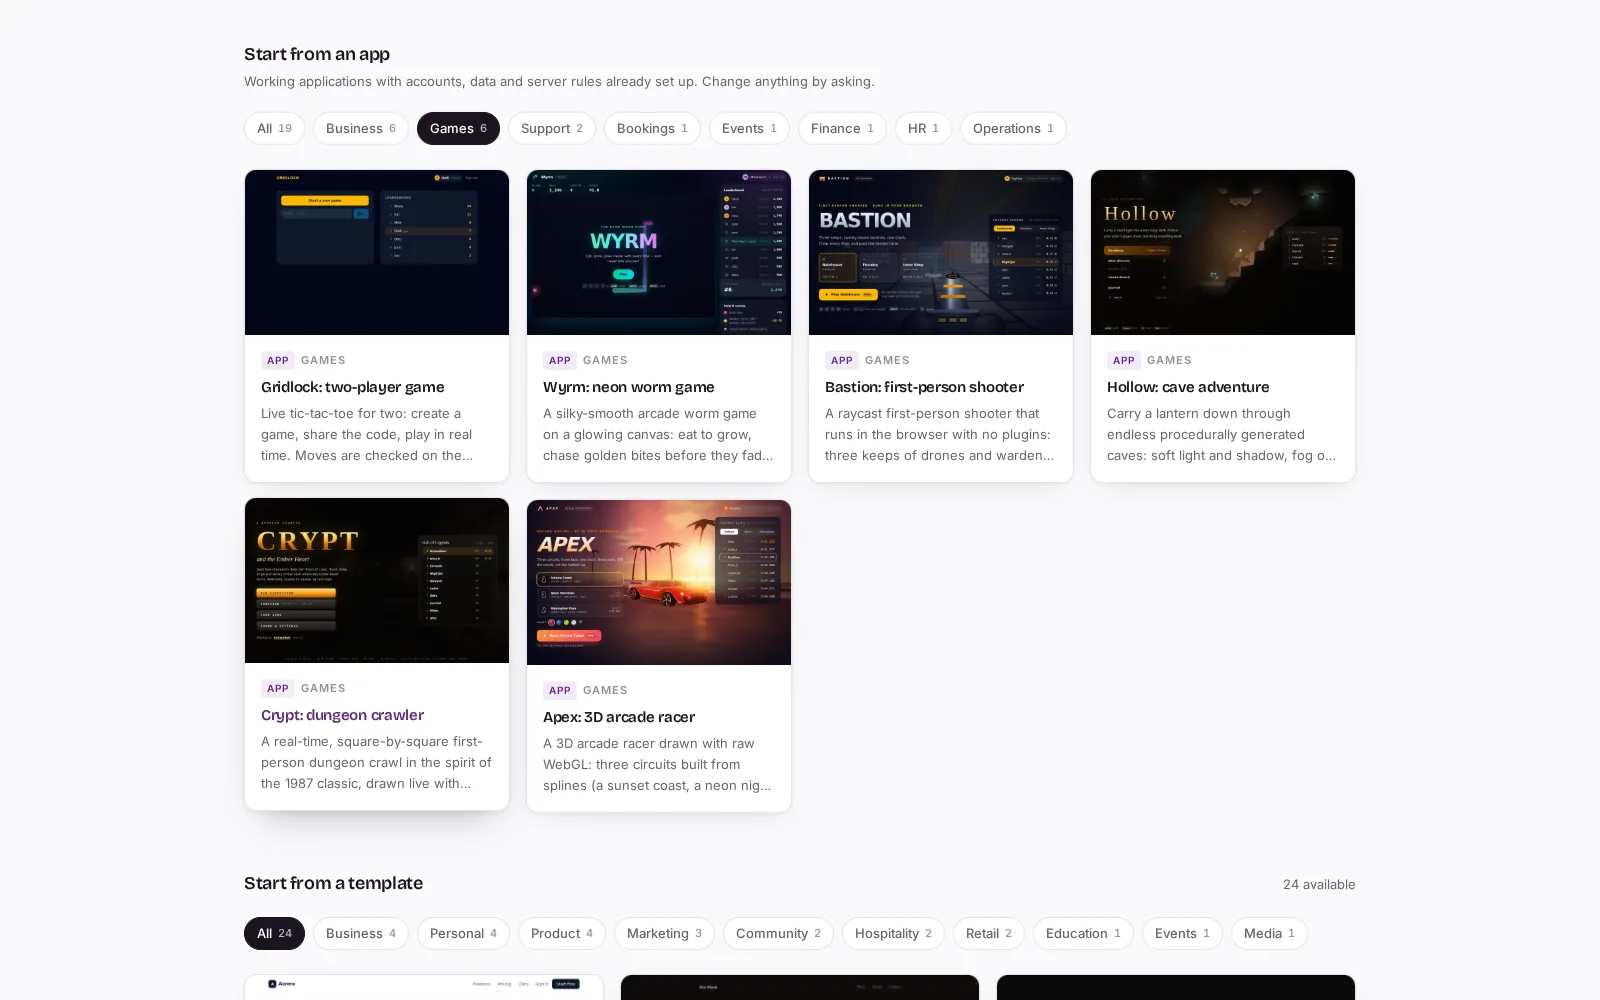Click the APP badge on Gridlock card
The height and width of the screenshot is (1000, 1600).
point(278,360)
